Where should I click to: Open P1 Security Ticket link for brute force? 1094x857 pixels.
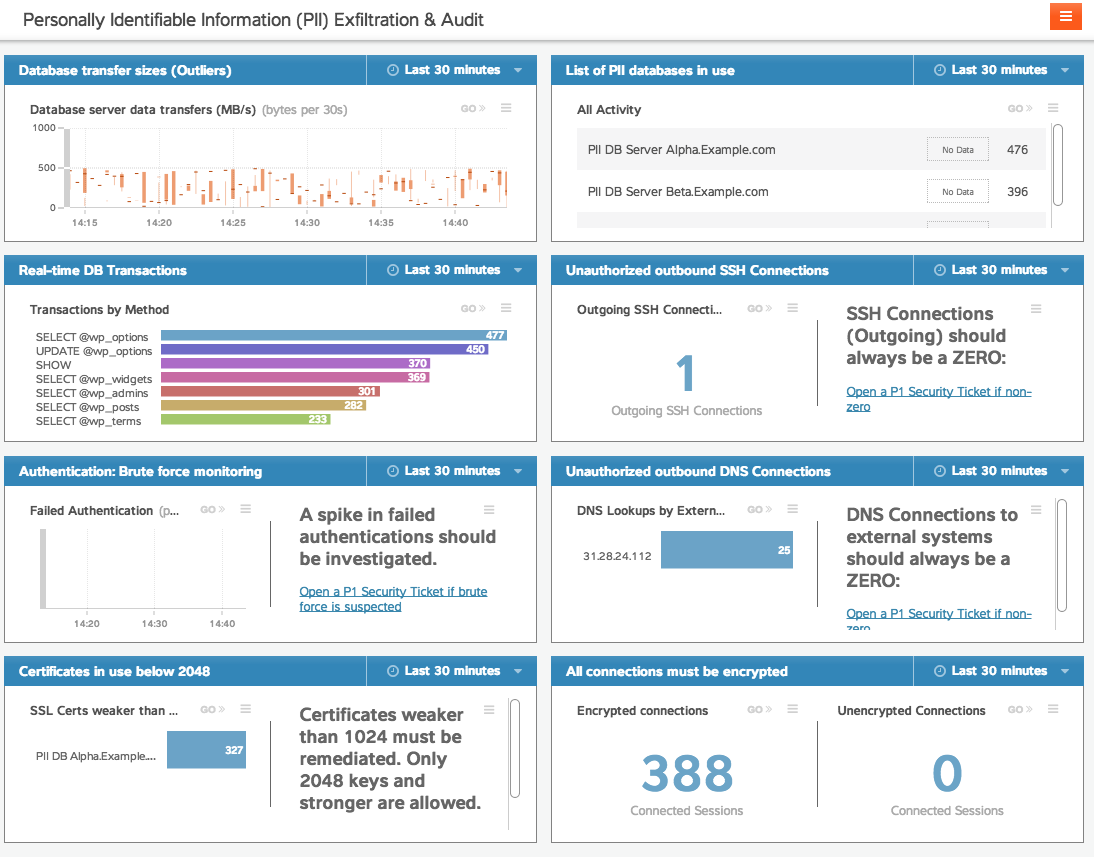click(393, 599)
